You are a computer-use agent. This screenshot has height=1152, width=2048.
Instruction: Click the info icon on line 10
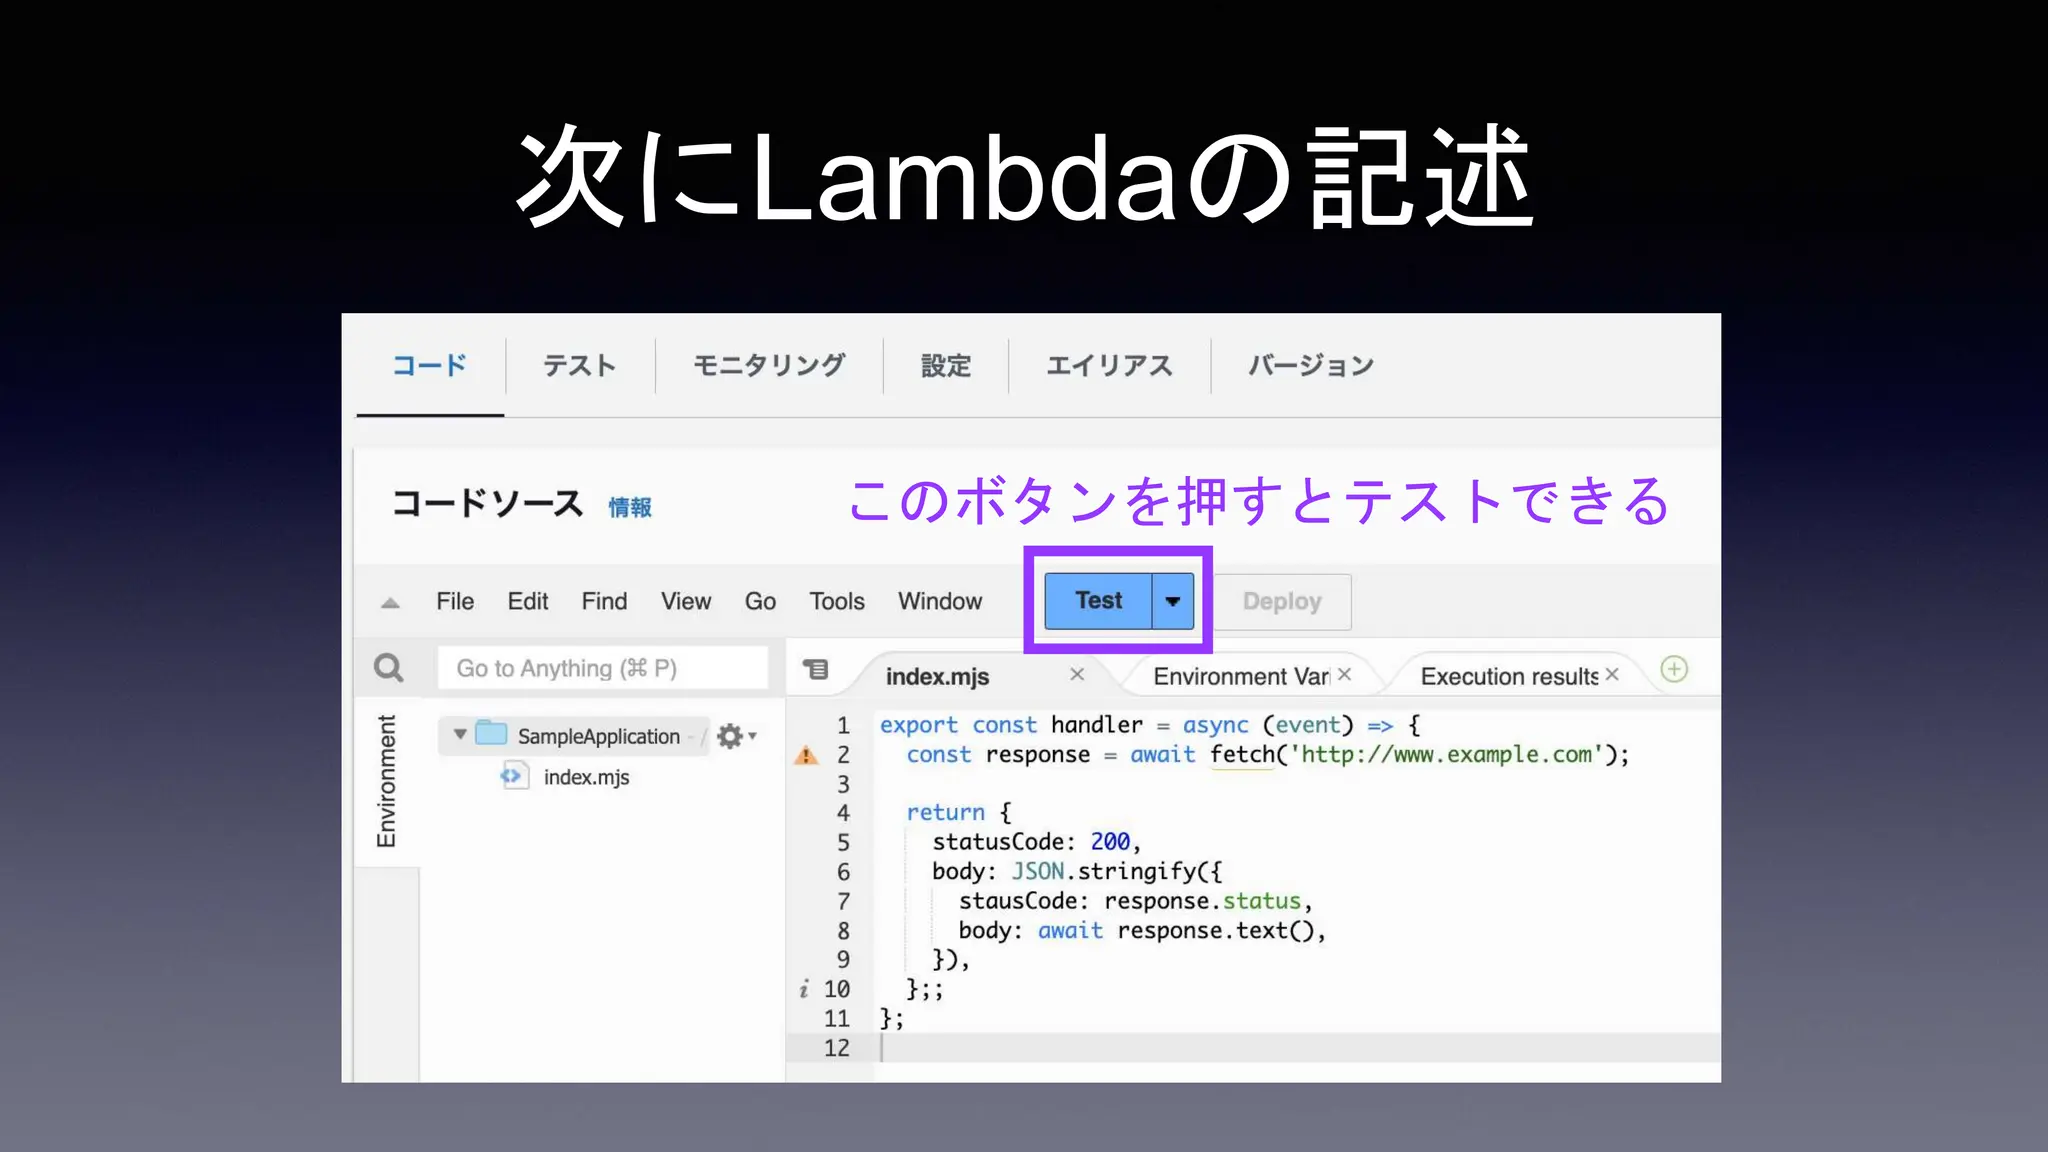tap(804, 990)
